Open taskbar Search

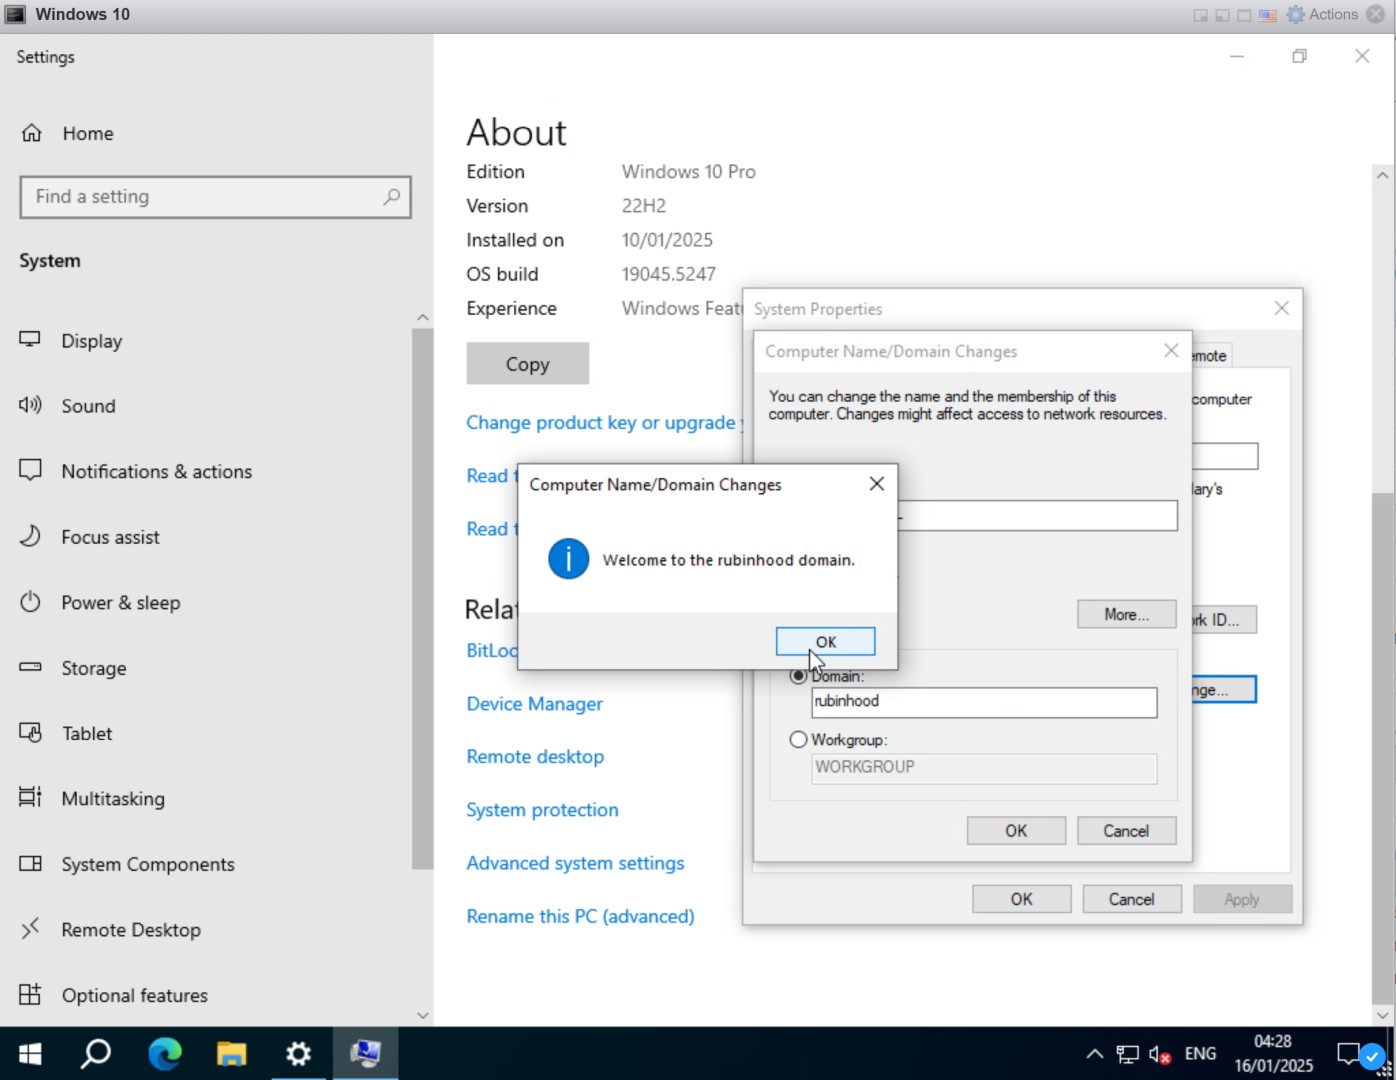coord(96,1054)
